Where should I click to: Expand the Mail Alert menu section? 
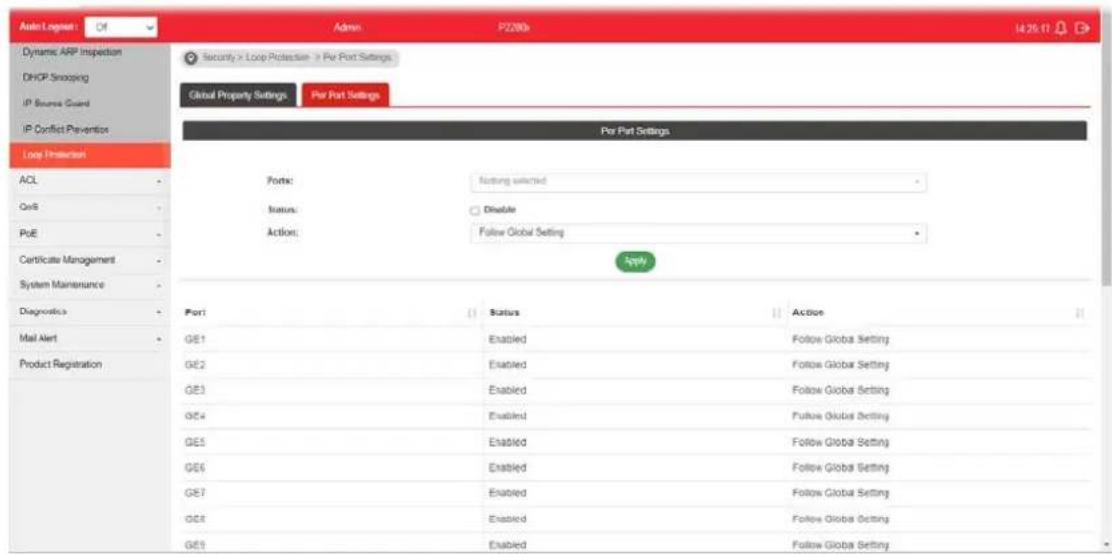click(x=90, y=338)
